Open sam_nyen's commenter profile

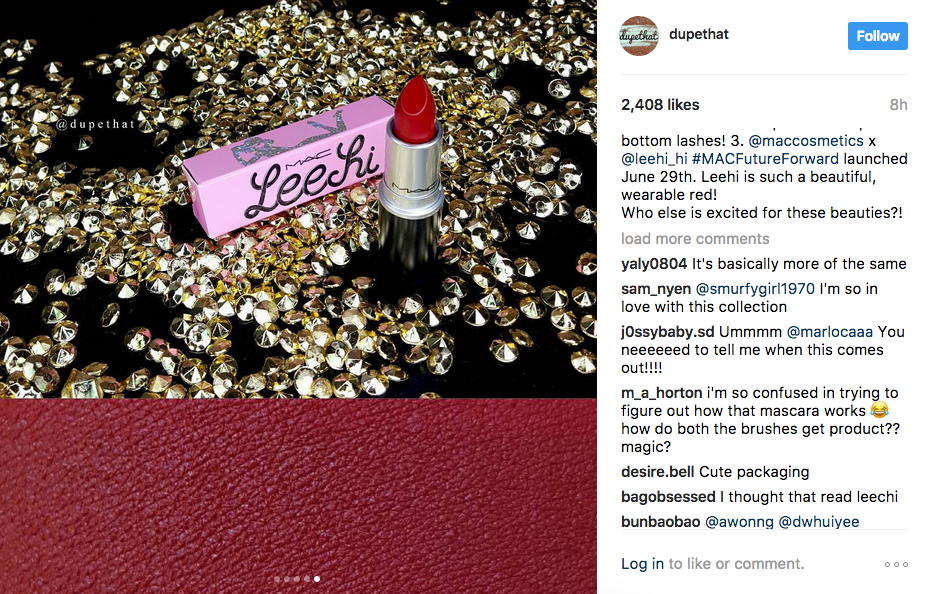click(x=654, y=289)
